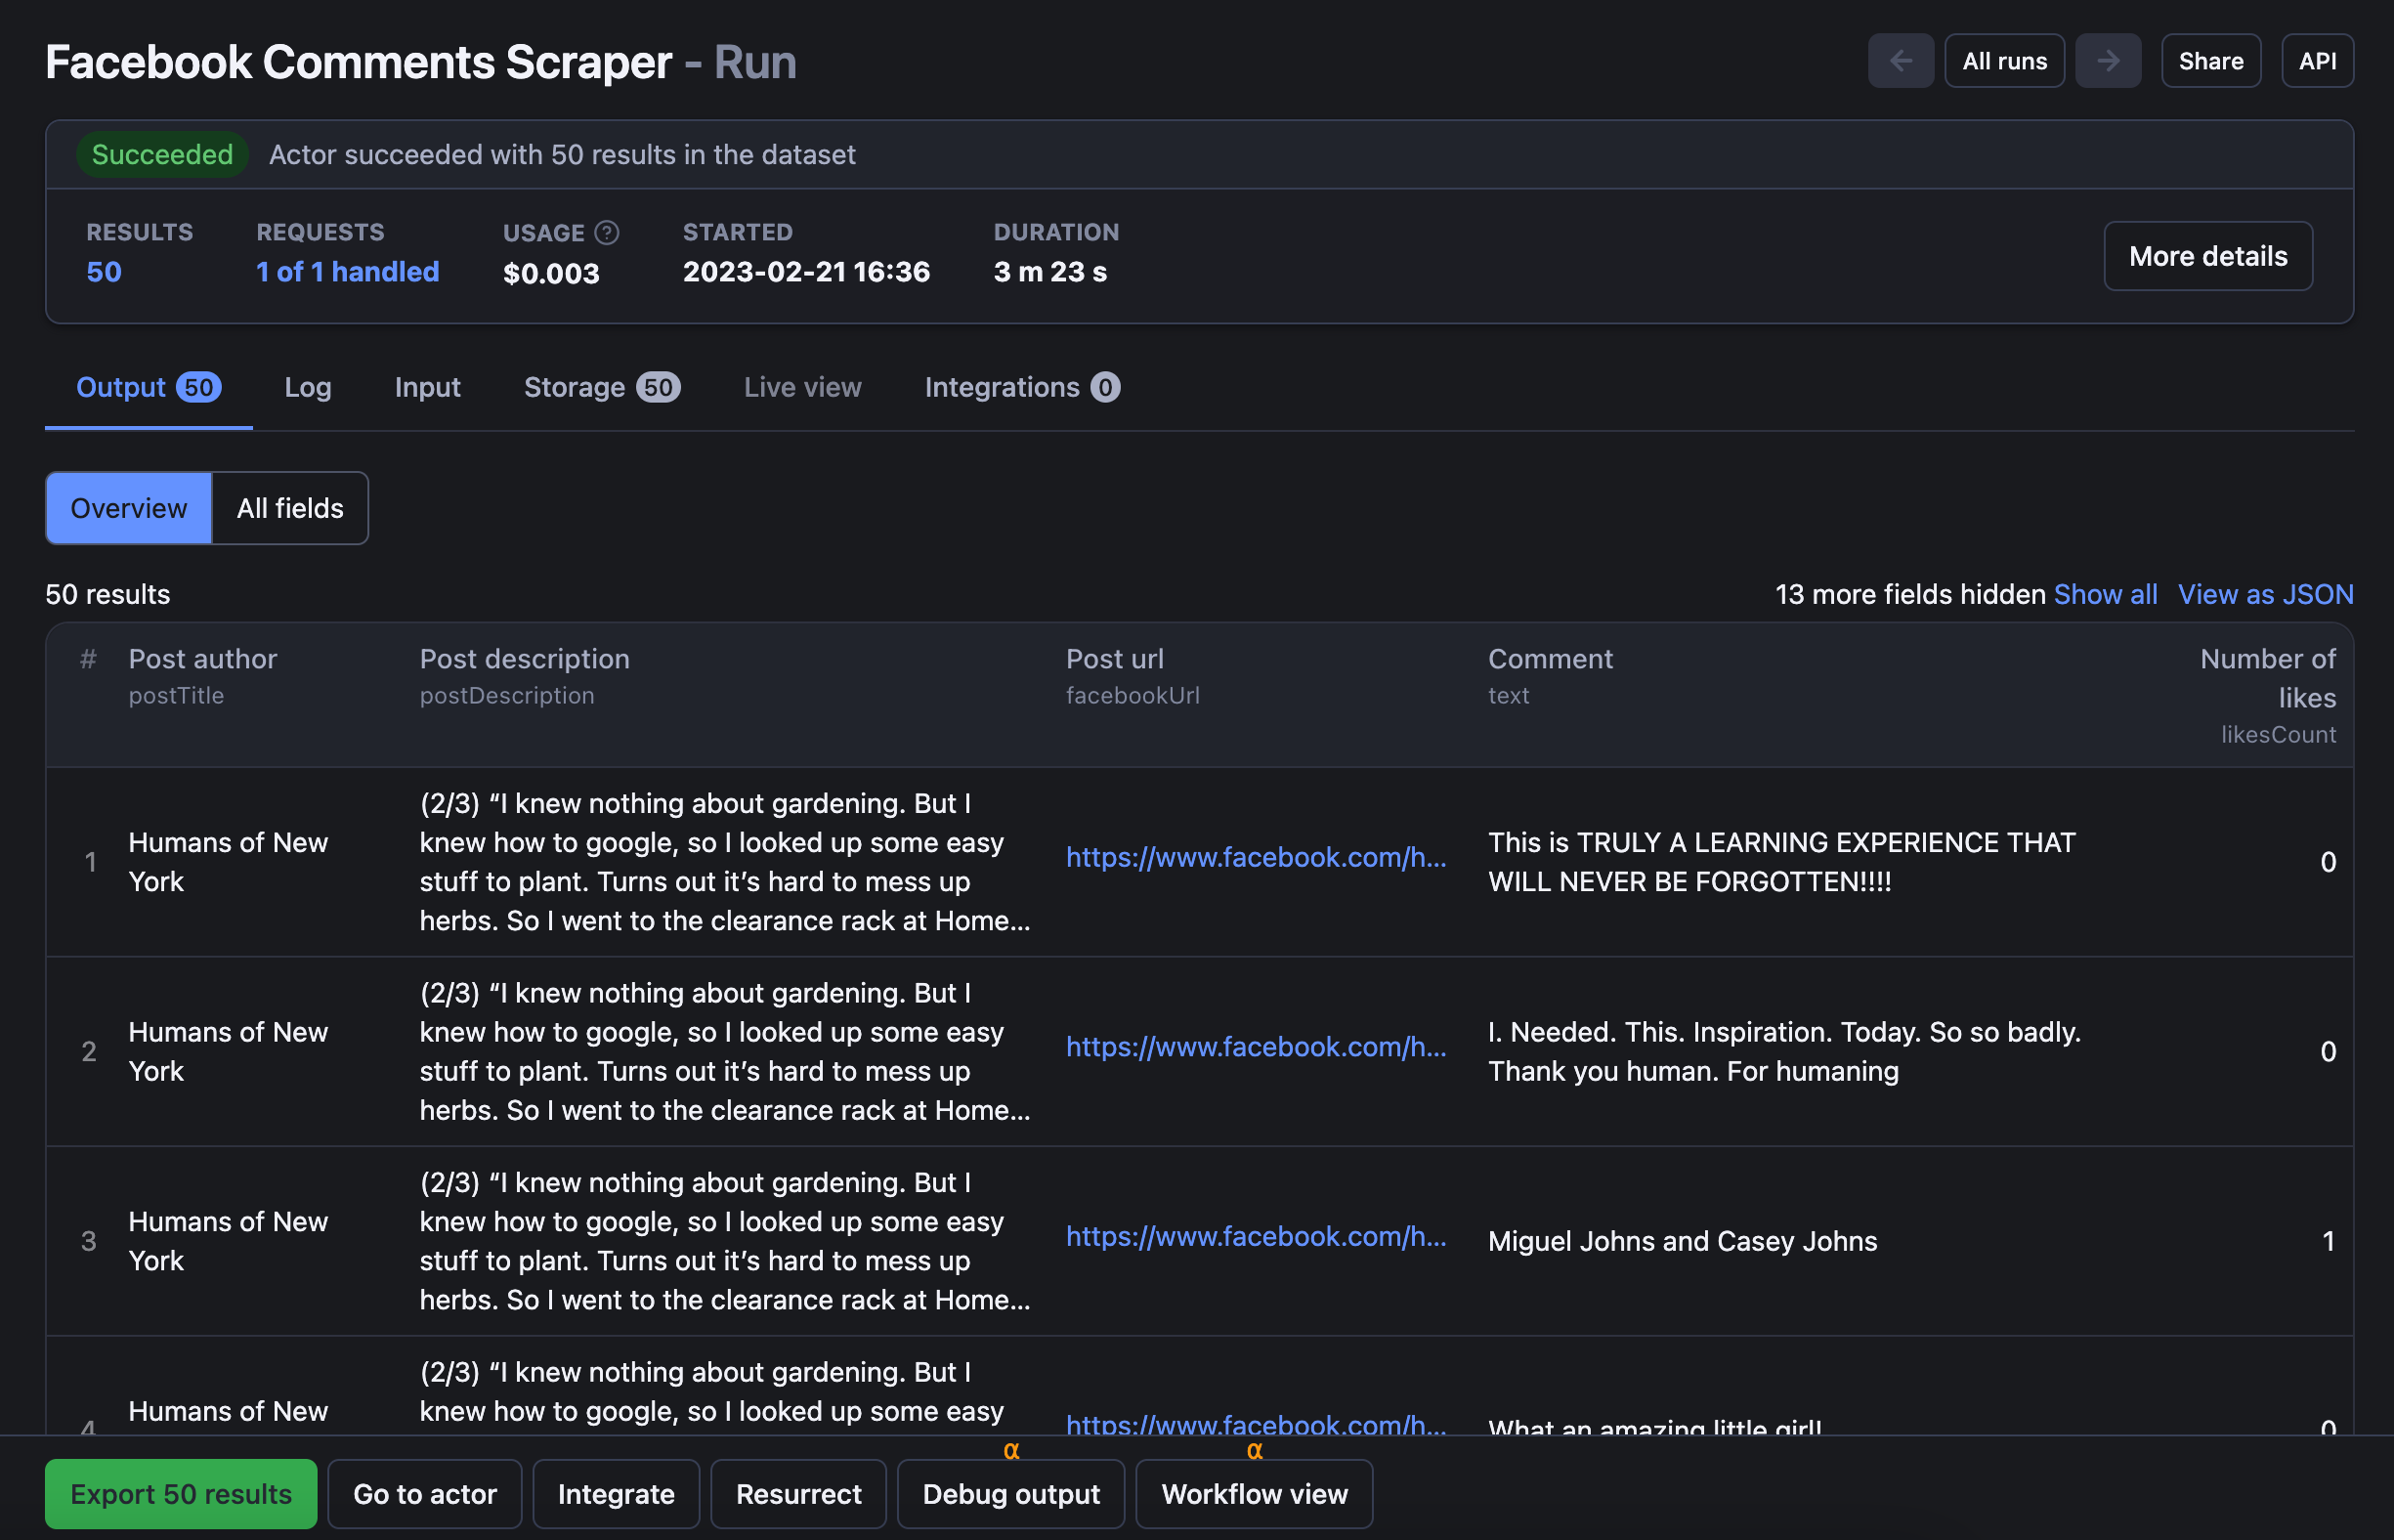Open Post url link in row 3
This screenshot has height=1540, width=2394.
(1255, 1236)
